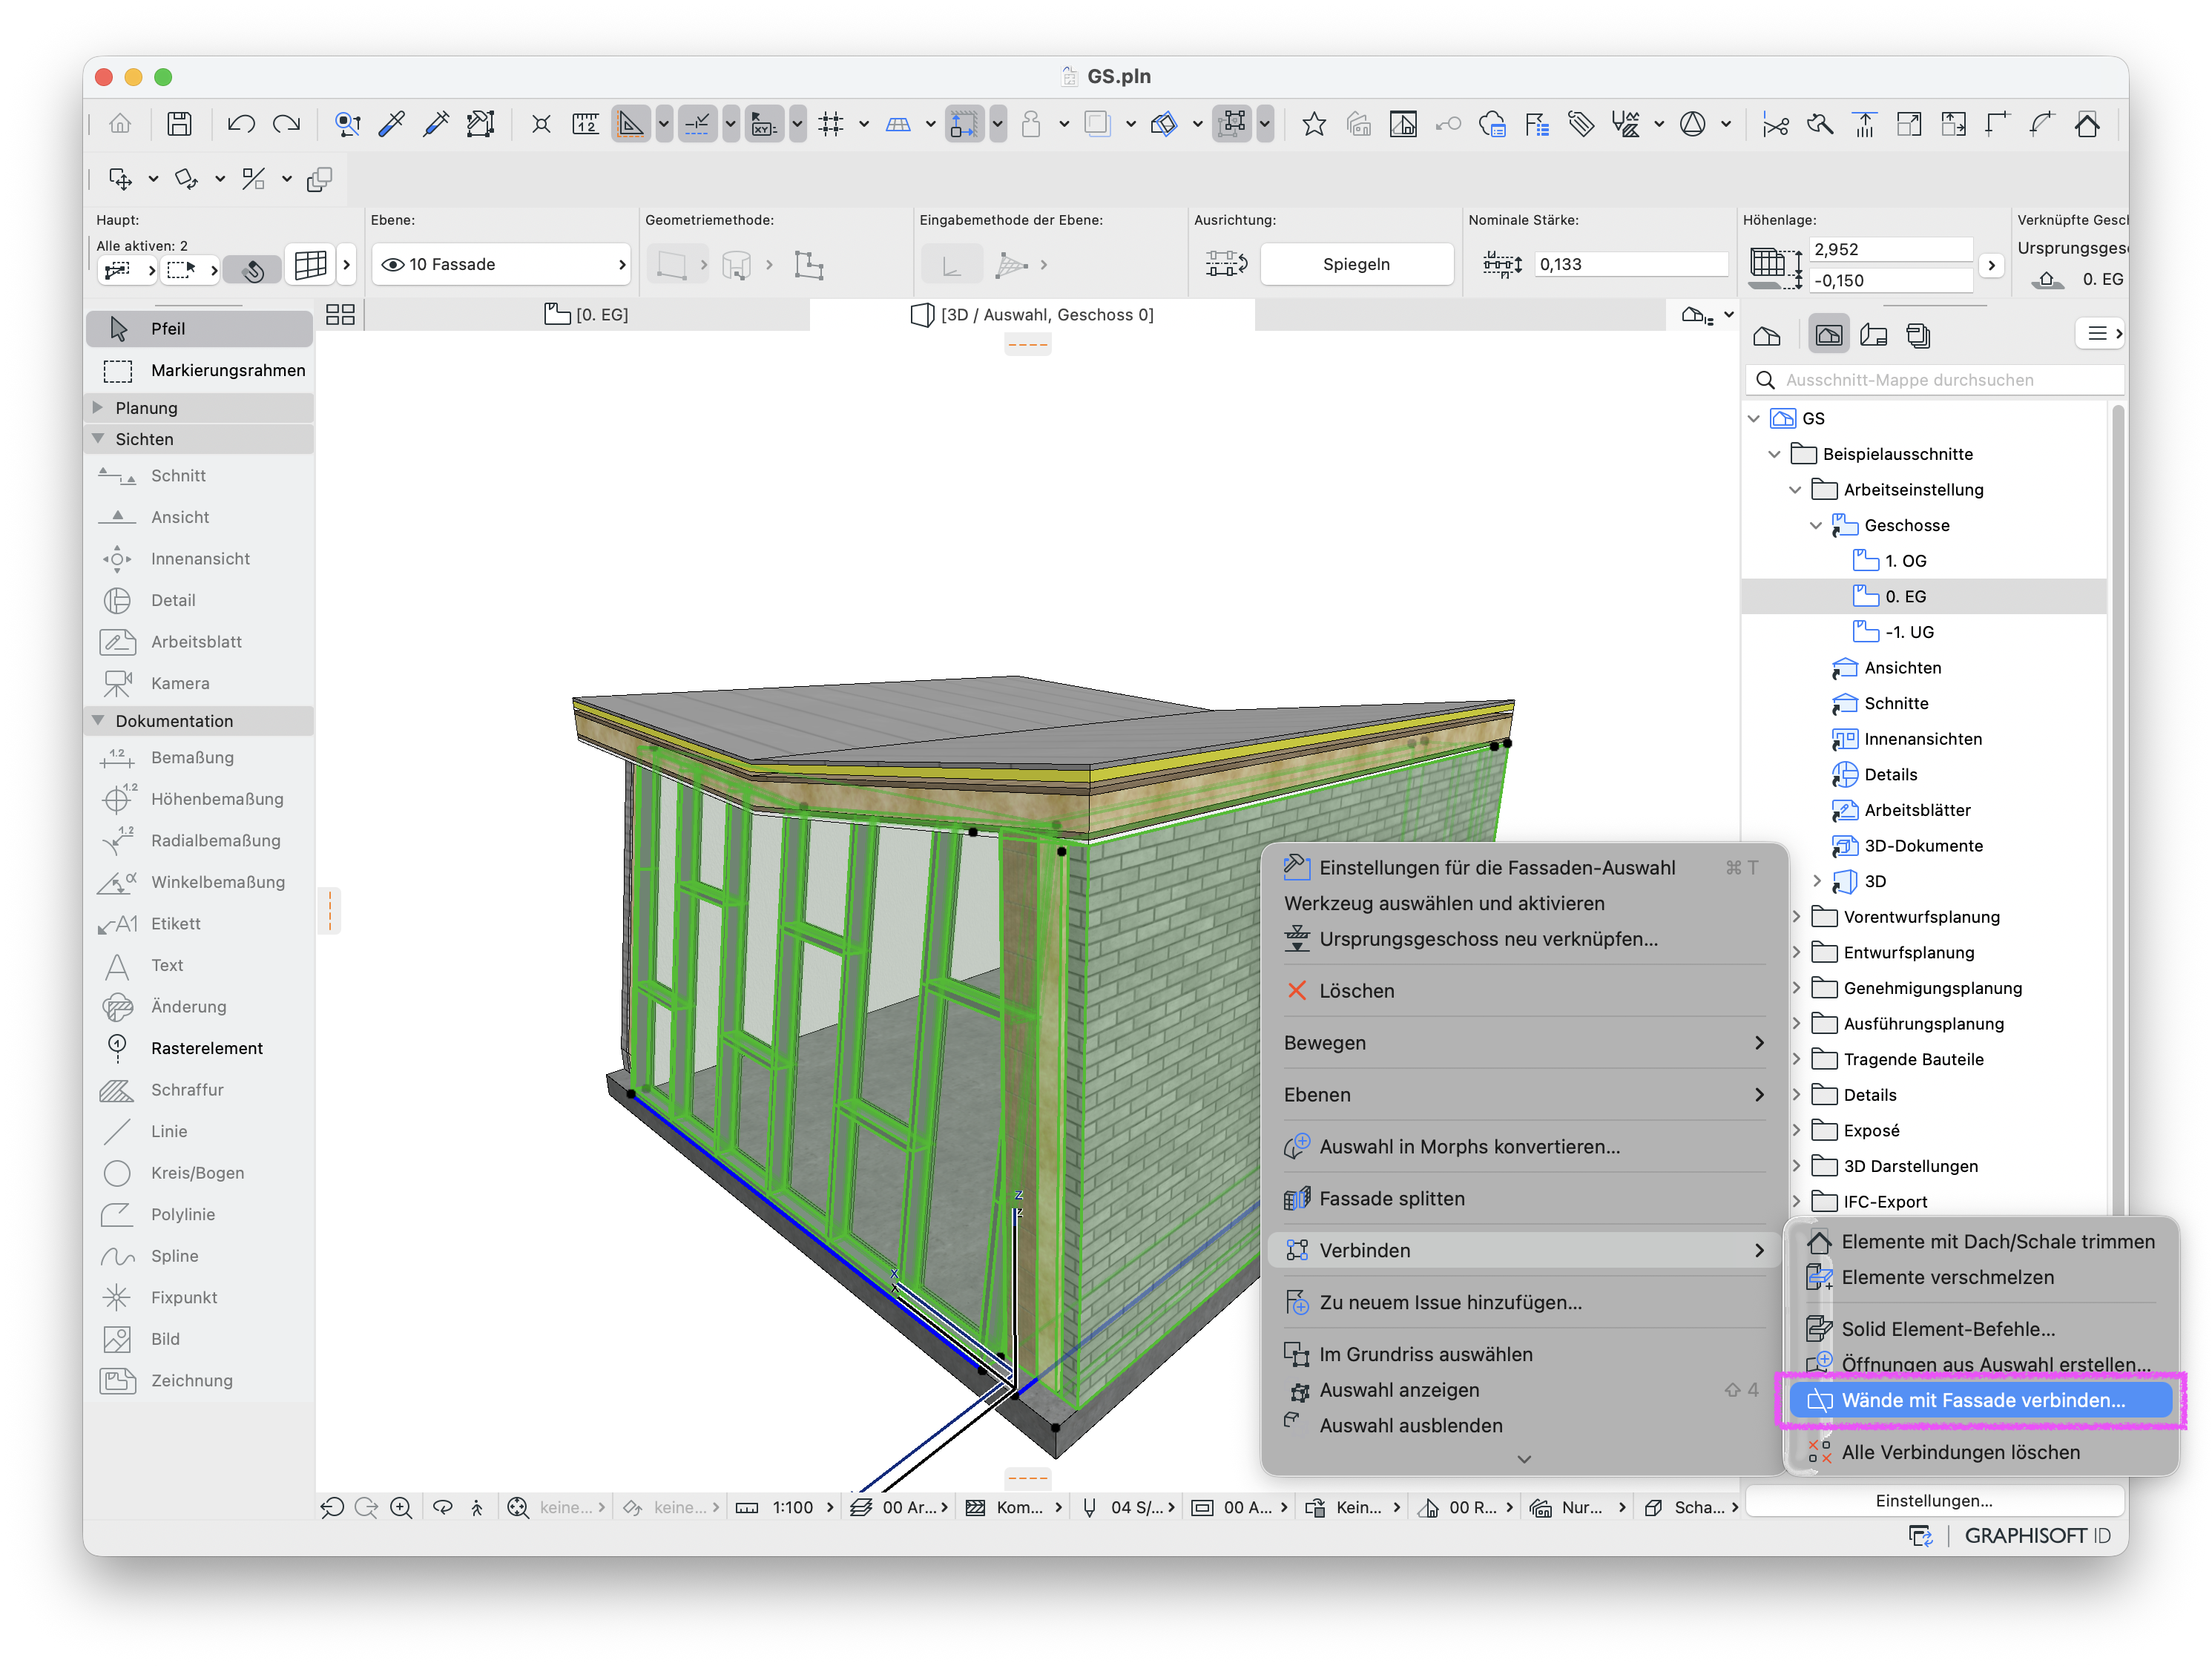The height and width of the screenshot is (1666, 2212).
Task: Click the Undo arrow icon
Action: point(241,124)
